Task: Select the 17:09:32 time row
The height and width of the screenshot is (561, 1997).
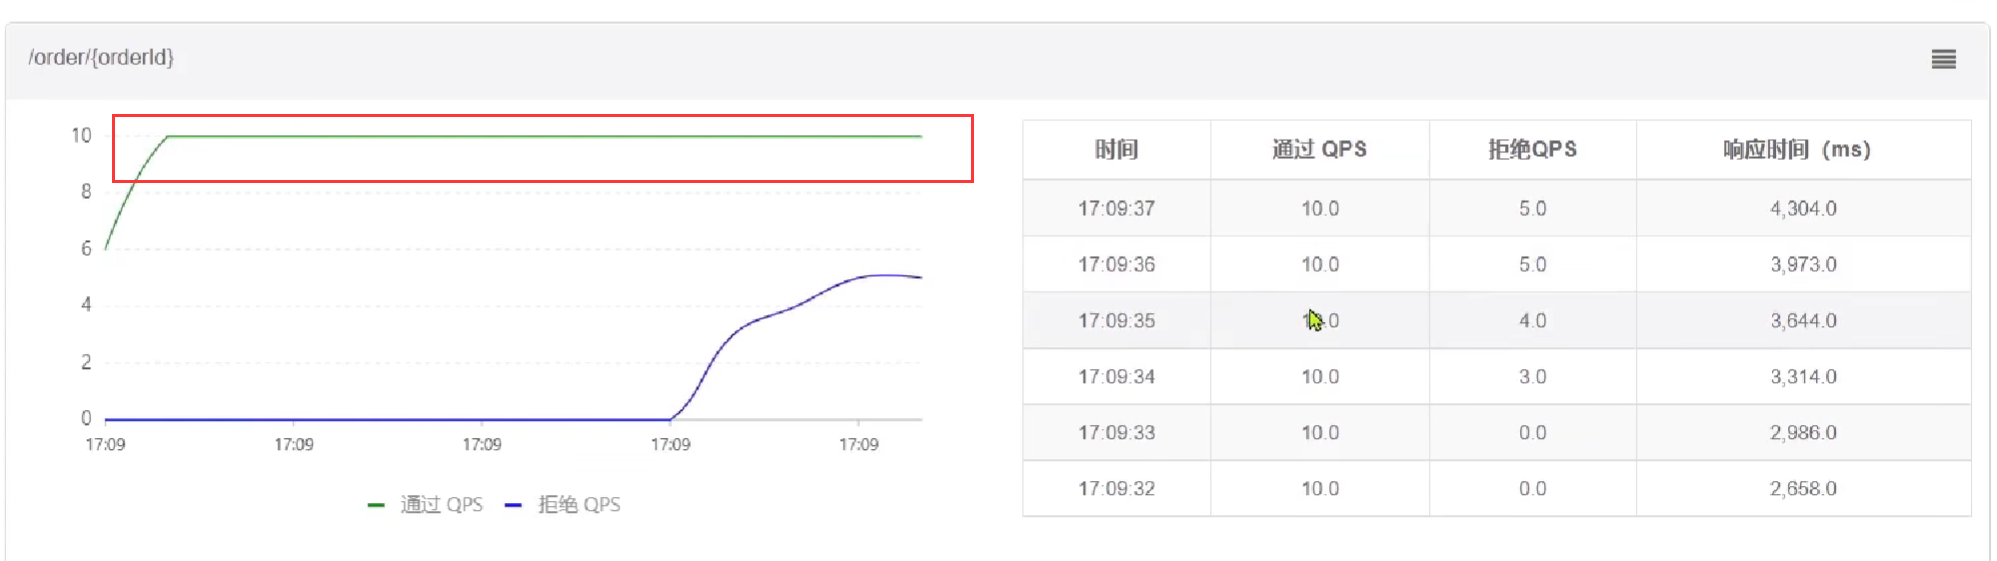Action: click(1116, 489)
